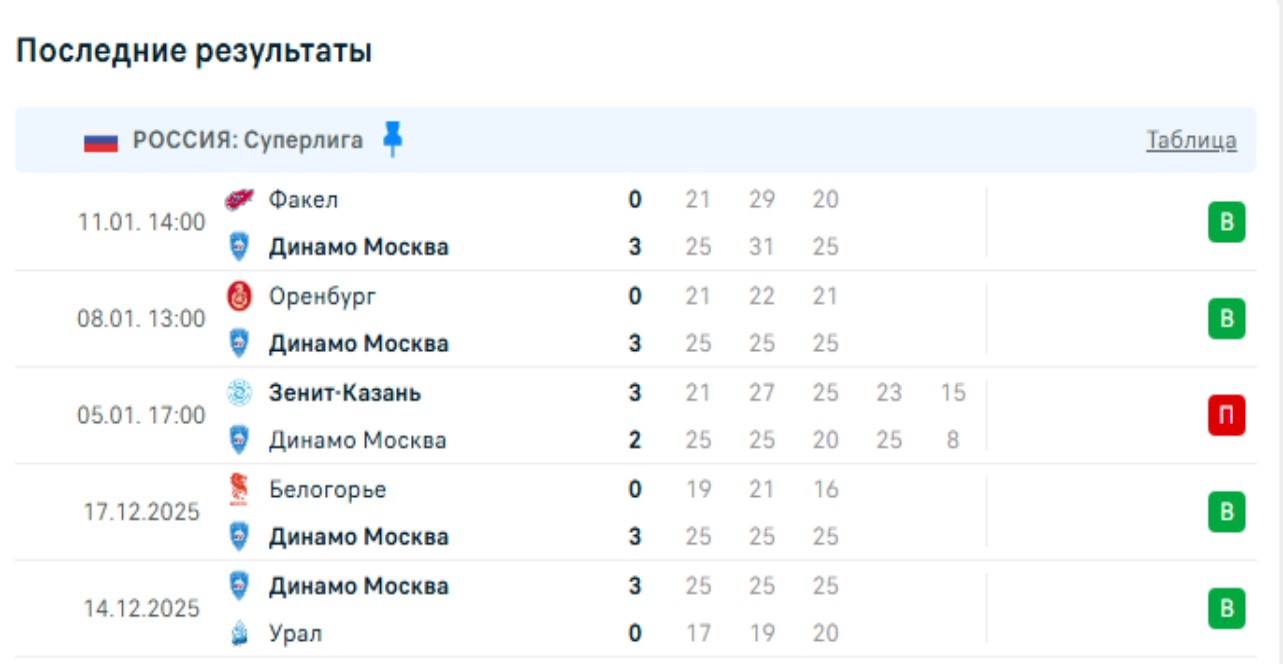Image resolution: width=1283 pixels, height=664 pixels.
Task: Click the Оренбург team logo
Action: tap(239, 297)
